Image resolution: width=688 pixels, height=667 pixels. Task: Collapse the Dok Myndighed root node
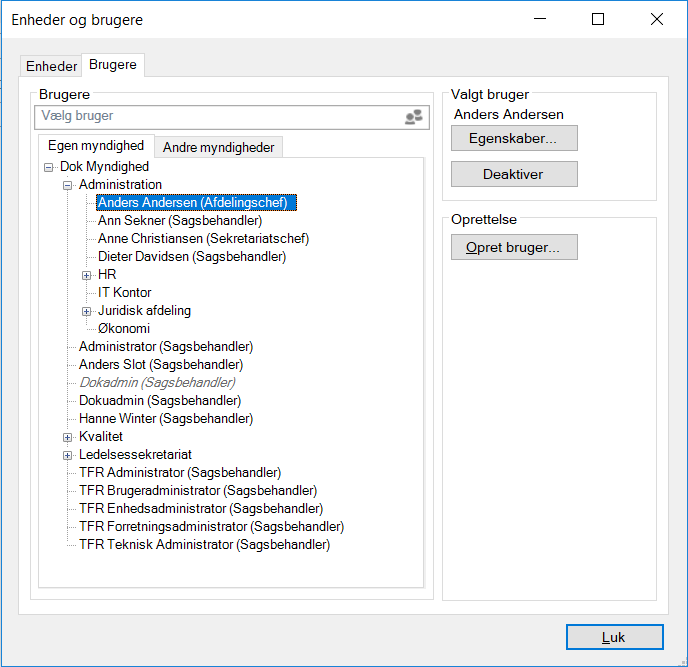tap(49, 167)
